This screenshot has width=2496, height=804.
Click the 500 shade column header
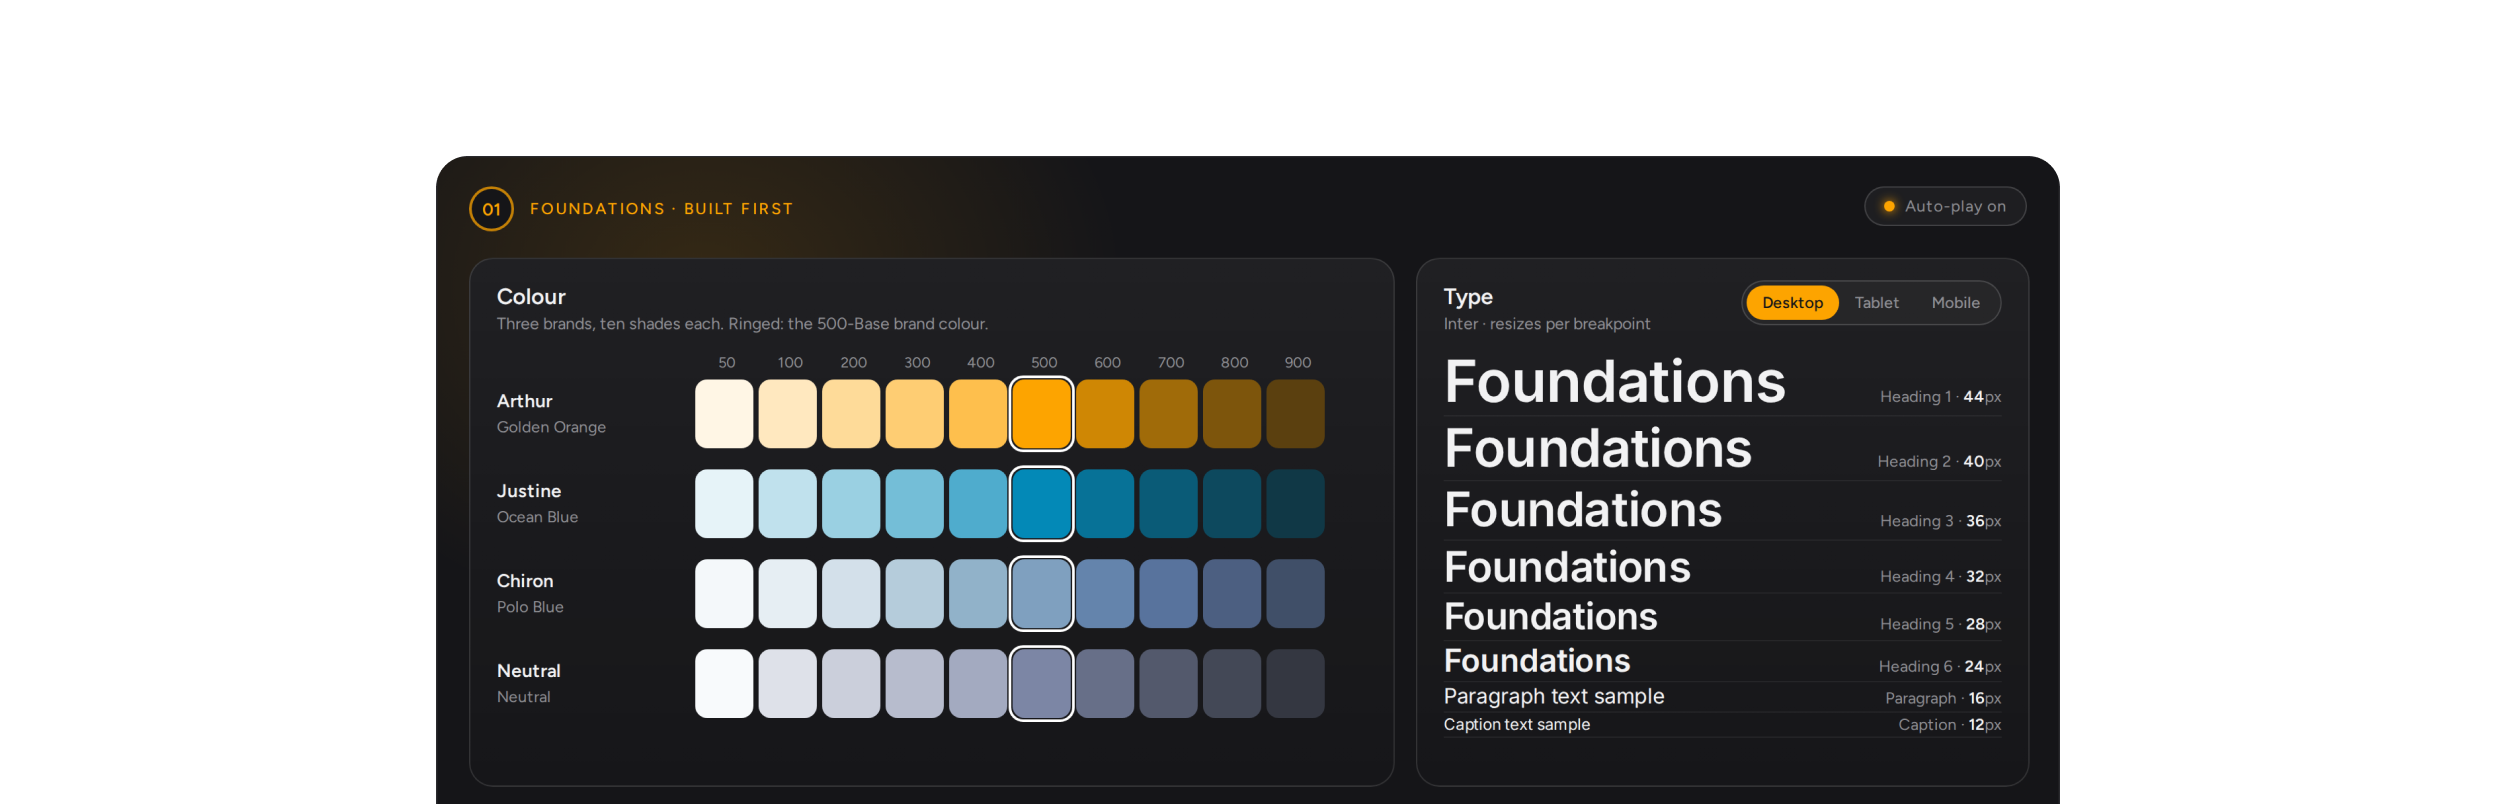pos(1044,363)
